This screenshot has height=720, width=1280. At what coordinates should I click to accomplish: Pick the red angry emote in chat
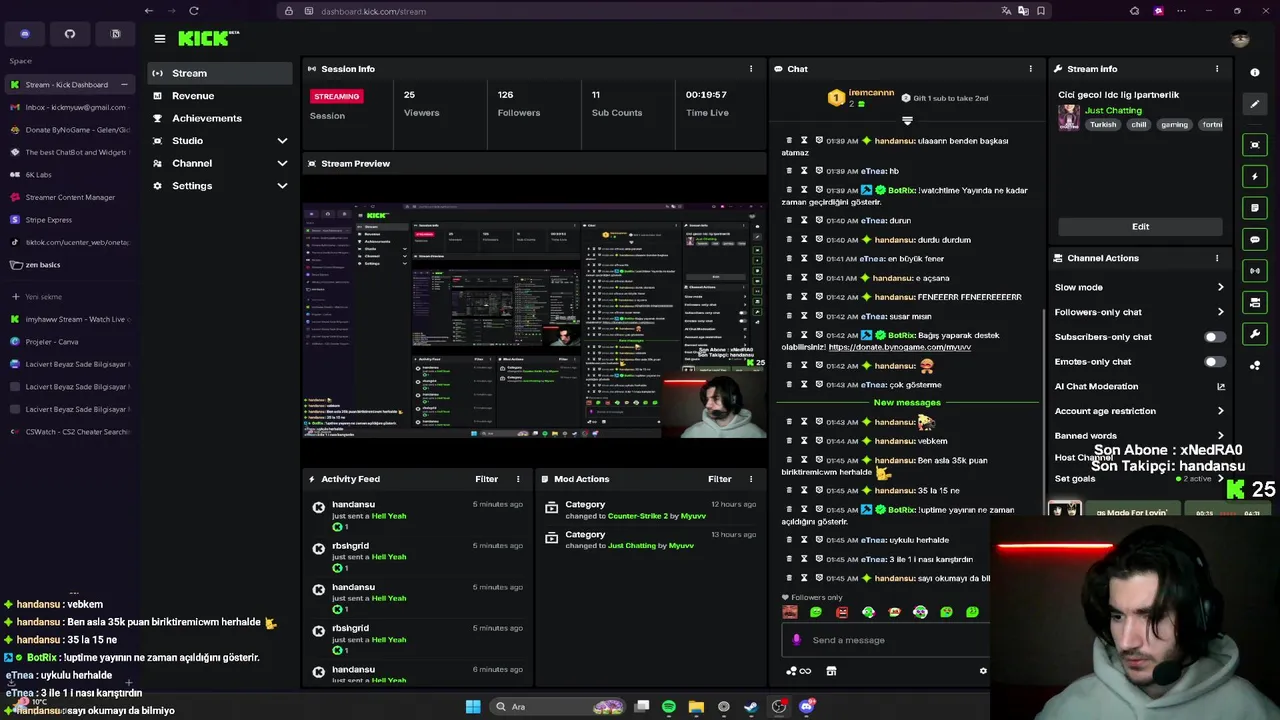[842, 612]
